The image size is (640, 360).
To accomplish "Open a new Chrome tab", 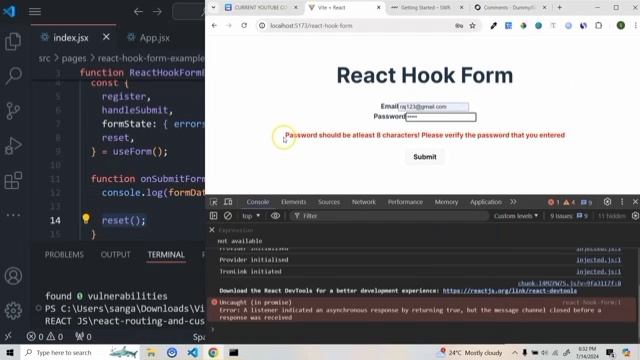I will pos(560,7).
